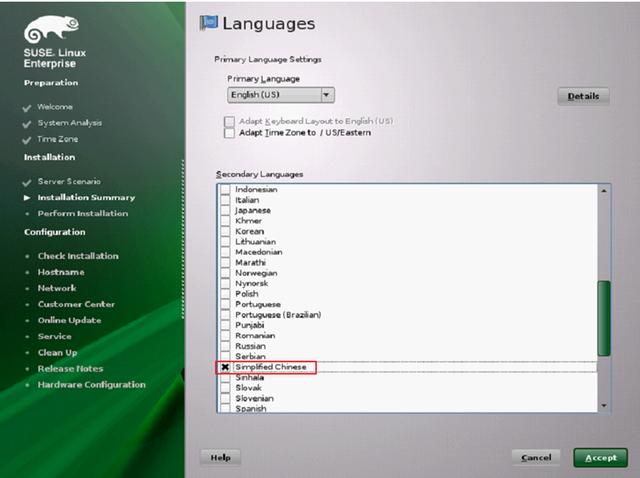The width and height of the screenshot is (640, 478).
Task: Select Release Notes in the sidebar
Action: pyautogui.click(x=70, y=369)
